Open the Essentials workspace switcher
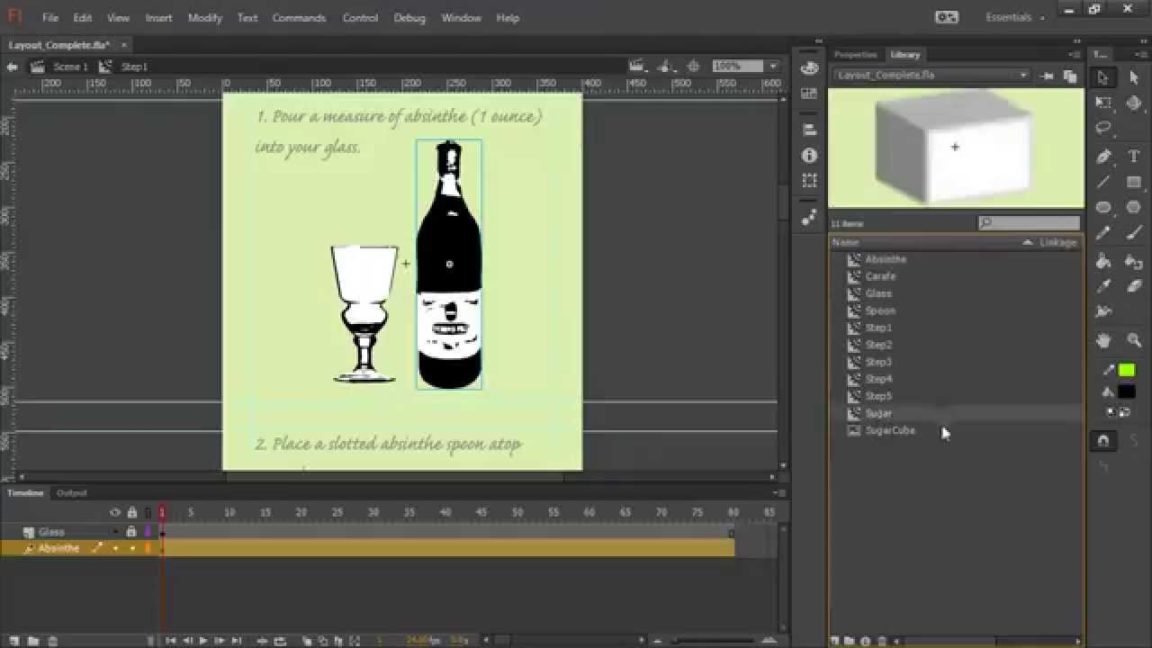The width and height of the screenshot is (1152, 648). (x=1010, y=17)
